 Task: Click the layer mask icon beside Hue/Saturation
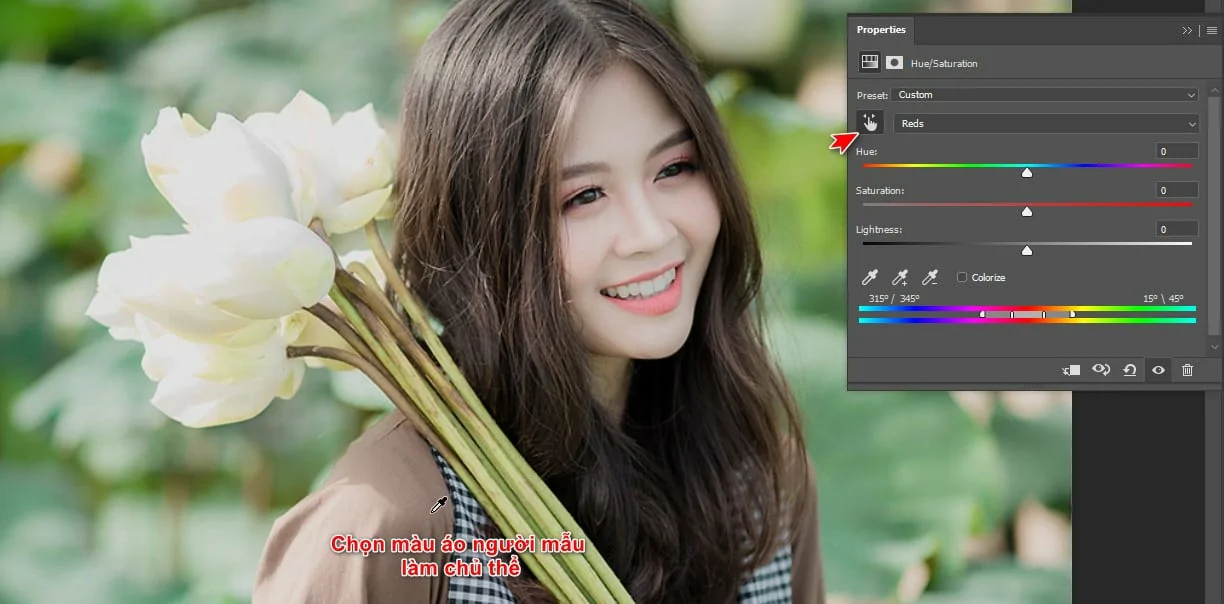pyautogui.click(x=893, y=62)
